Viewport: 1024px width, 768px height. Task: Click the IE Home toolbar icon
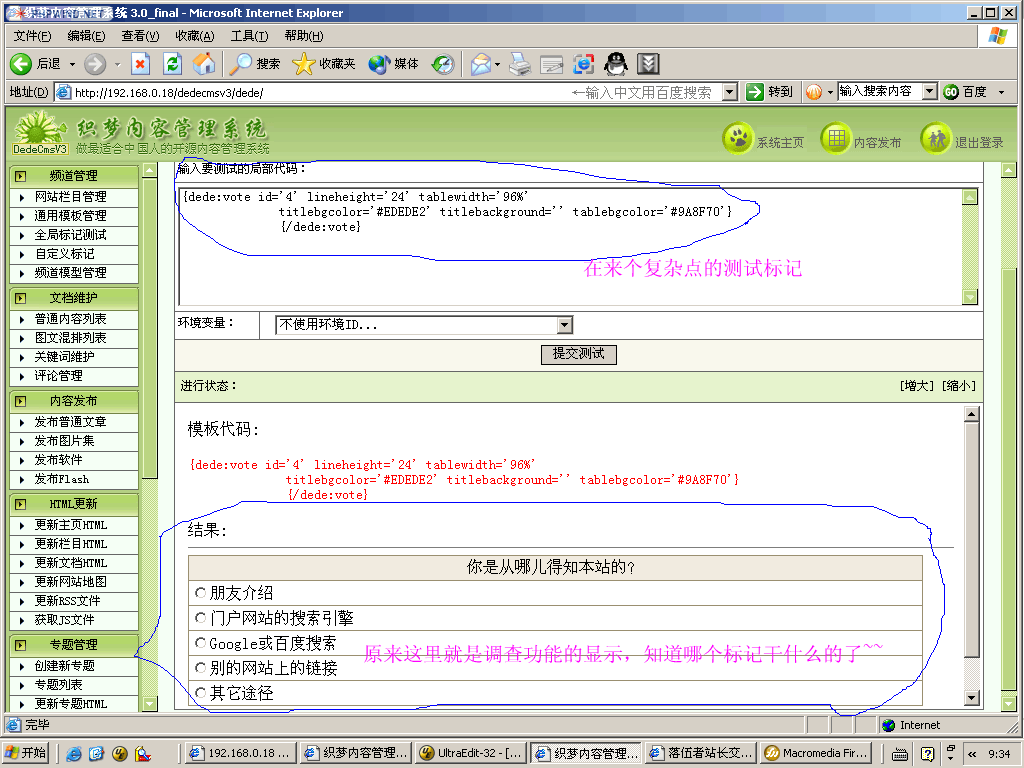pyautogui.click(x=204, y=64)
